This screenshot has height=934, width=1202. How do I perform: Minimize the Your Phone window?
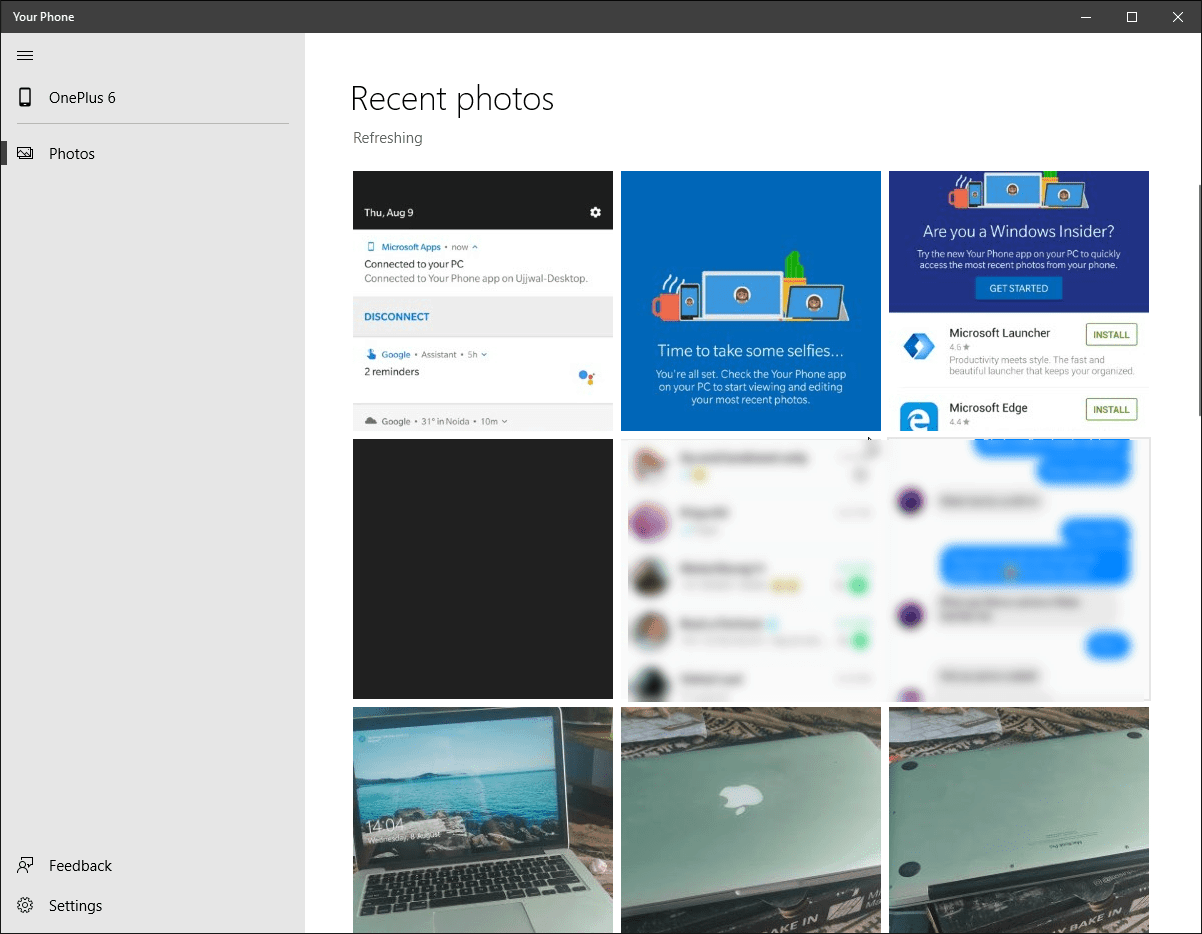1086,17
